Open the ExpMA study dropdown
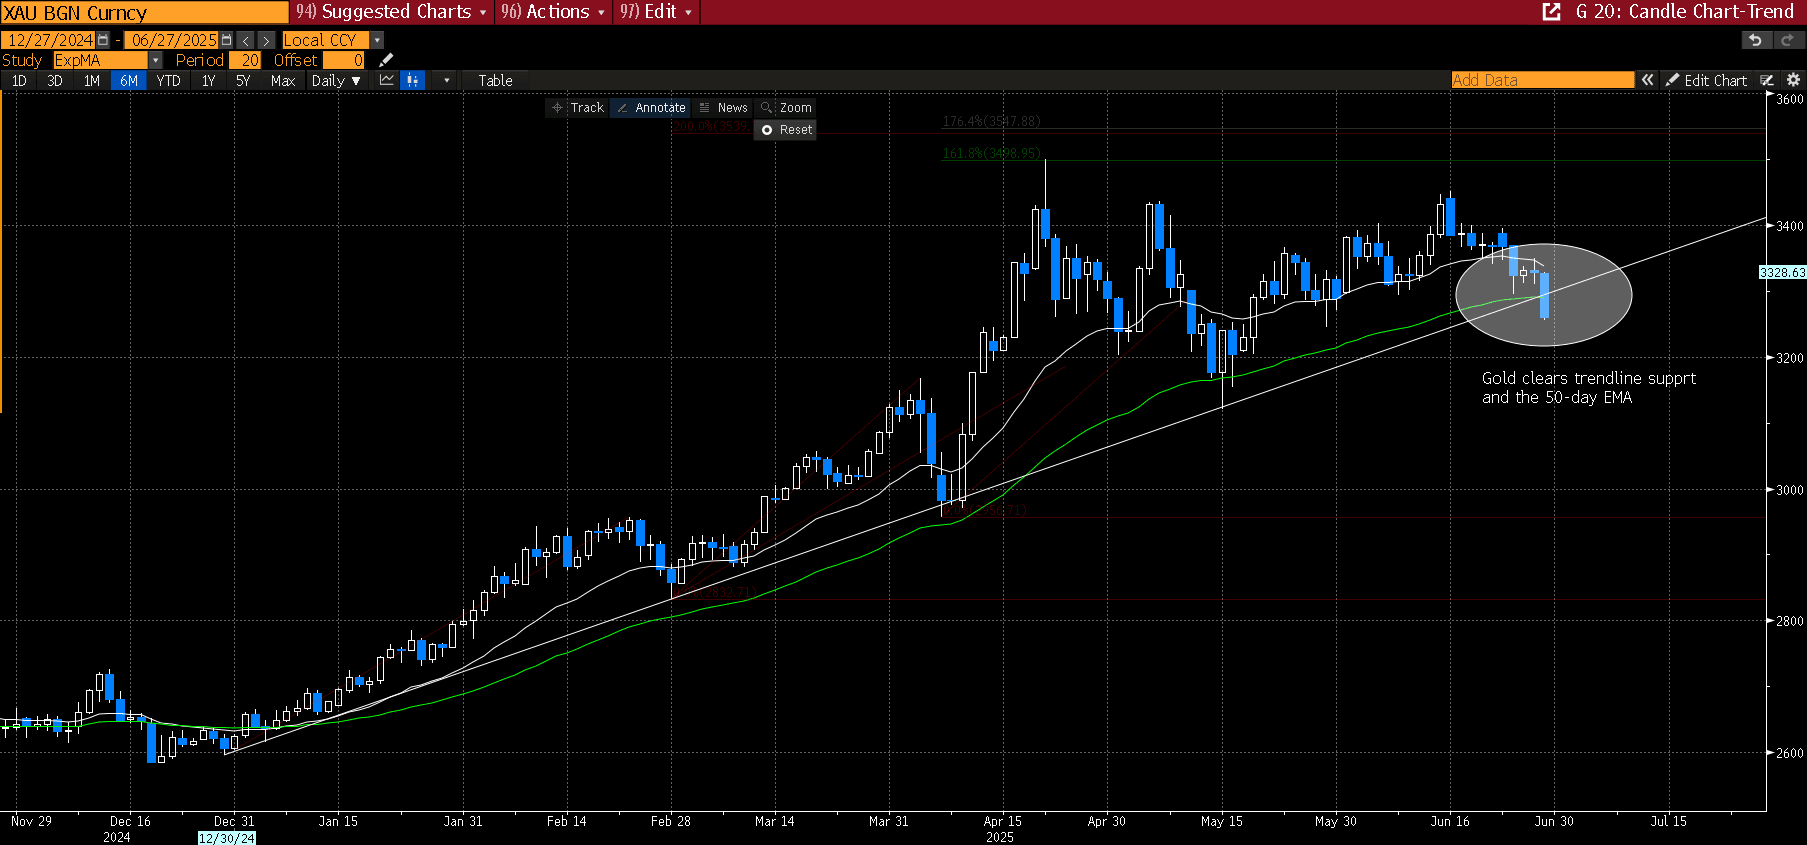The height and width of the screenshot is (845, 1807). click(156, 60)
